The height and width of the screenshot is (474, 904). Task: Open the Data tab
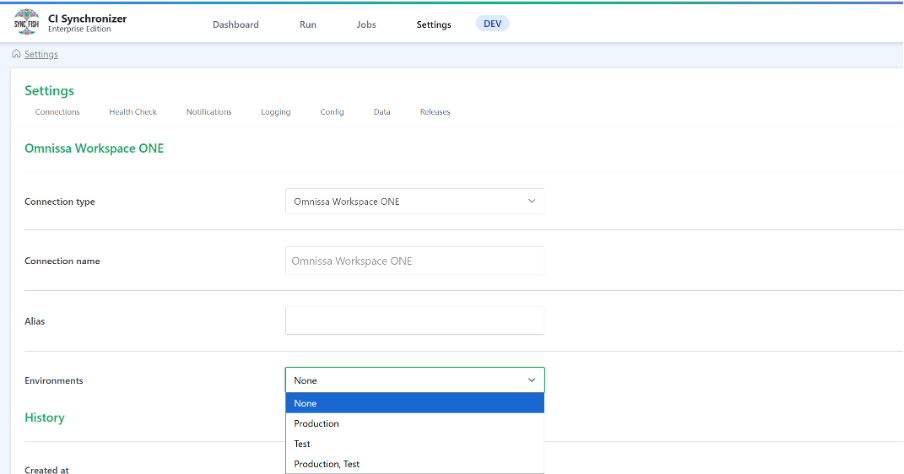382,112
